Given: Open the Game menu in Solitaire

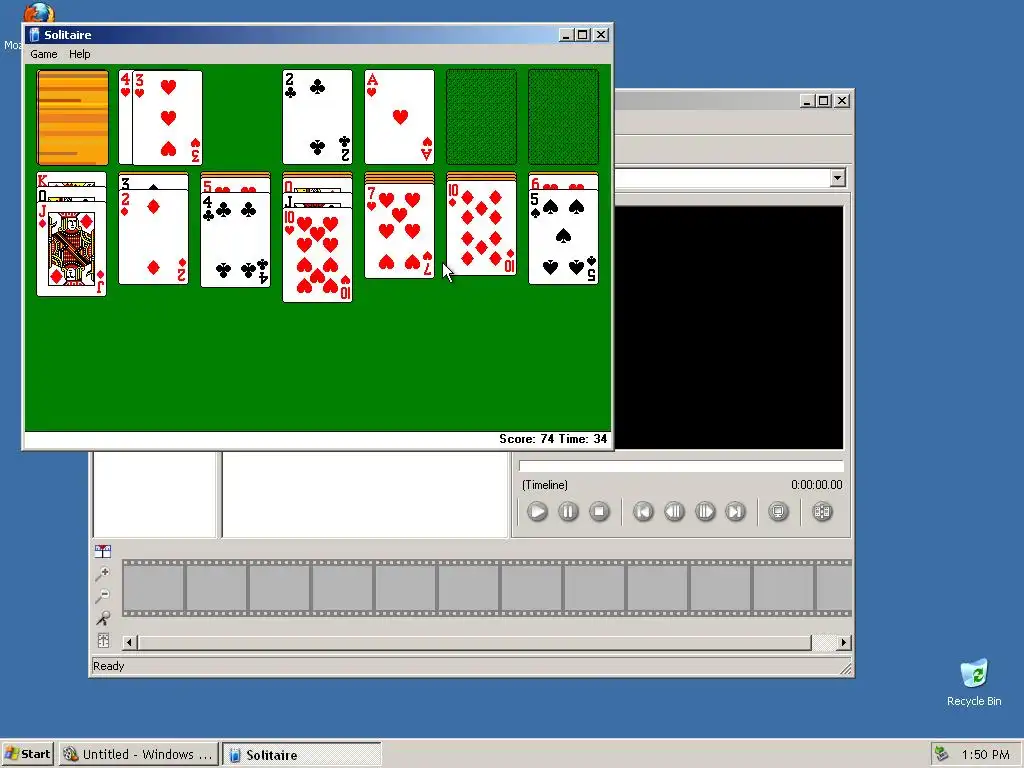Looking at the screenshot, I should point(44,54).
